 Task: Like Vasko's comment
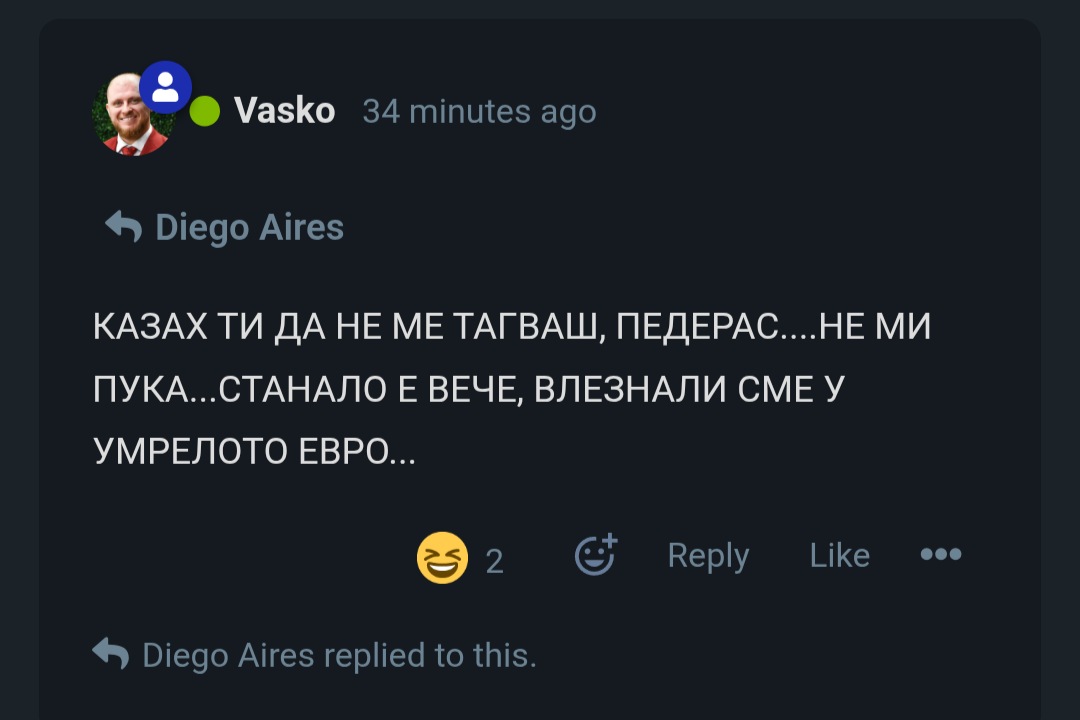pos(839,556)
